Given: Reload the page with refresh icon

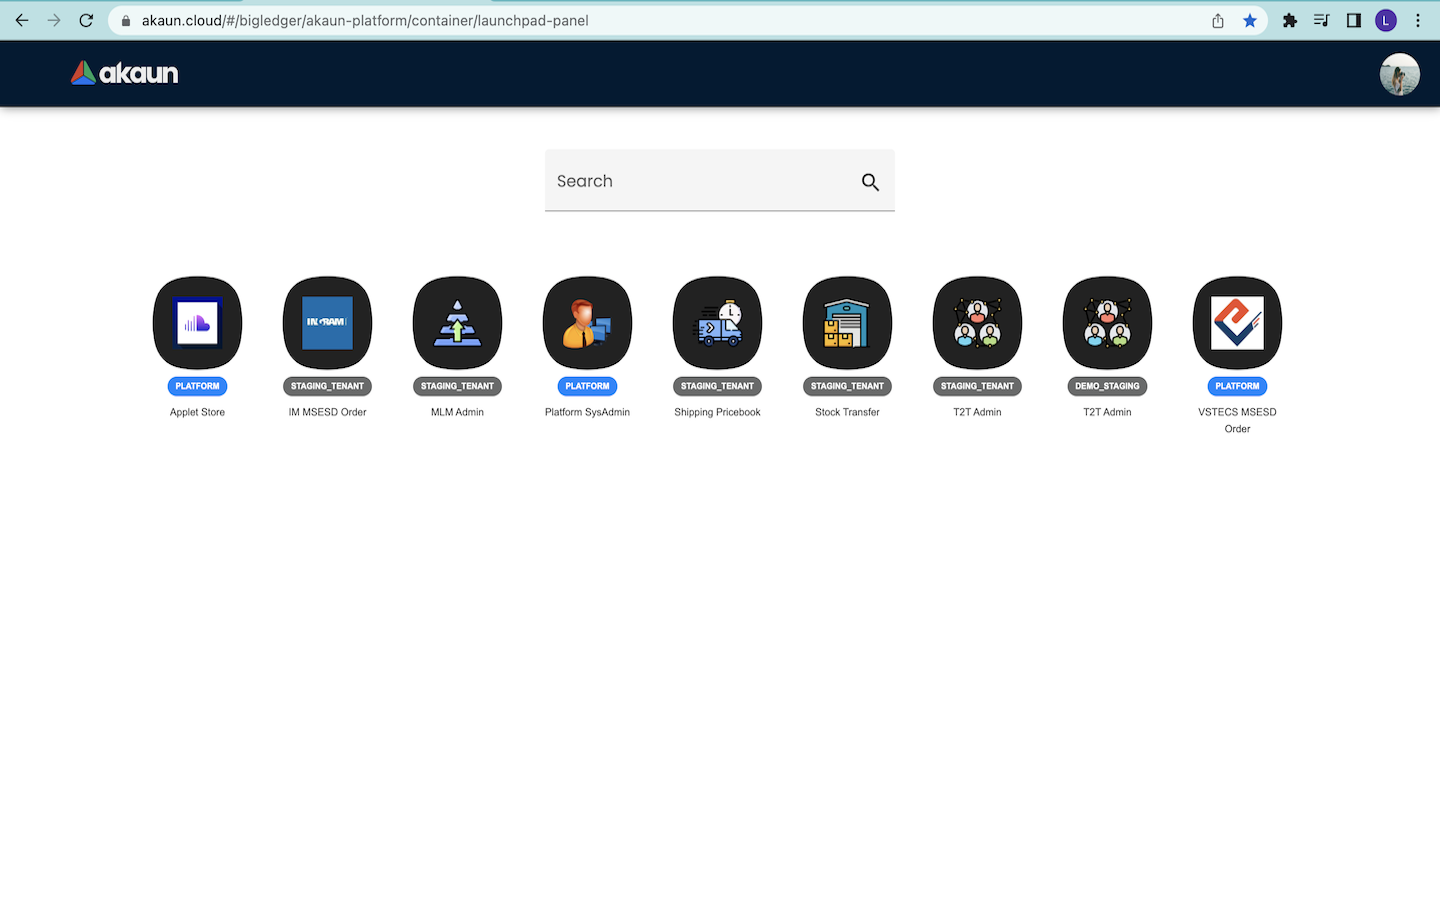Looking at the screenshot, I should (x=86, y=20).
